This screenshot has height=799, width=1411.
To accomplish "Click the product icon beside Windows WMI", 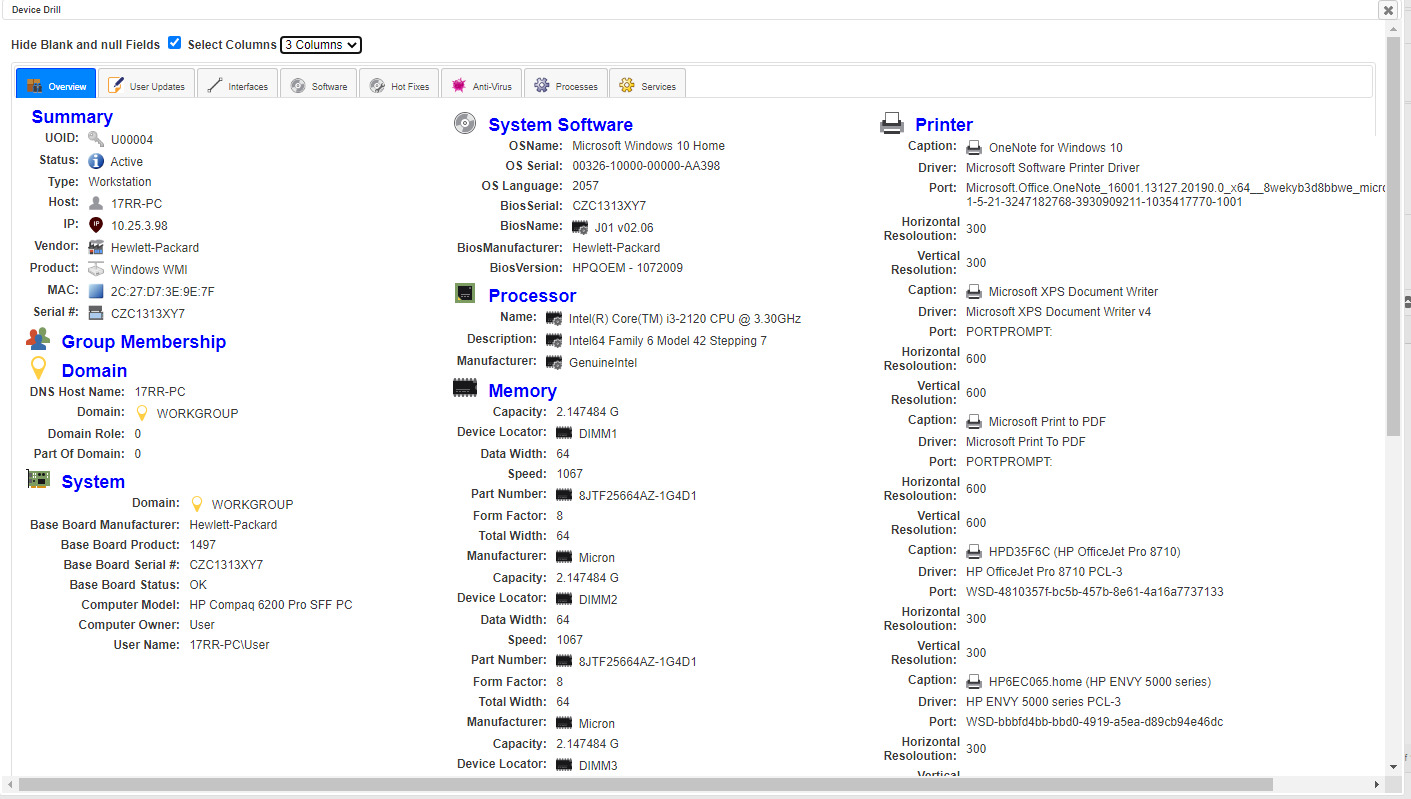I will 96,269.
